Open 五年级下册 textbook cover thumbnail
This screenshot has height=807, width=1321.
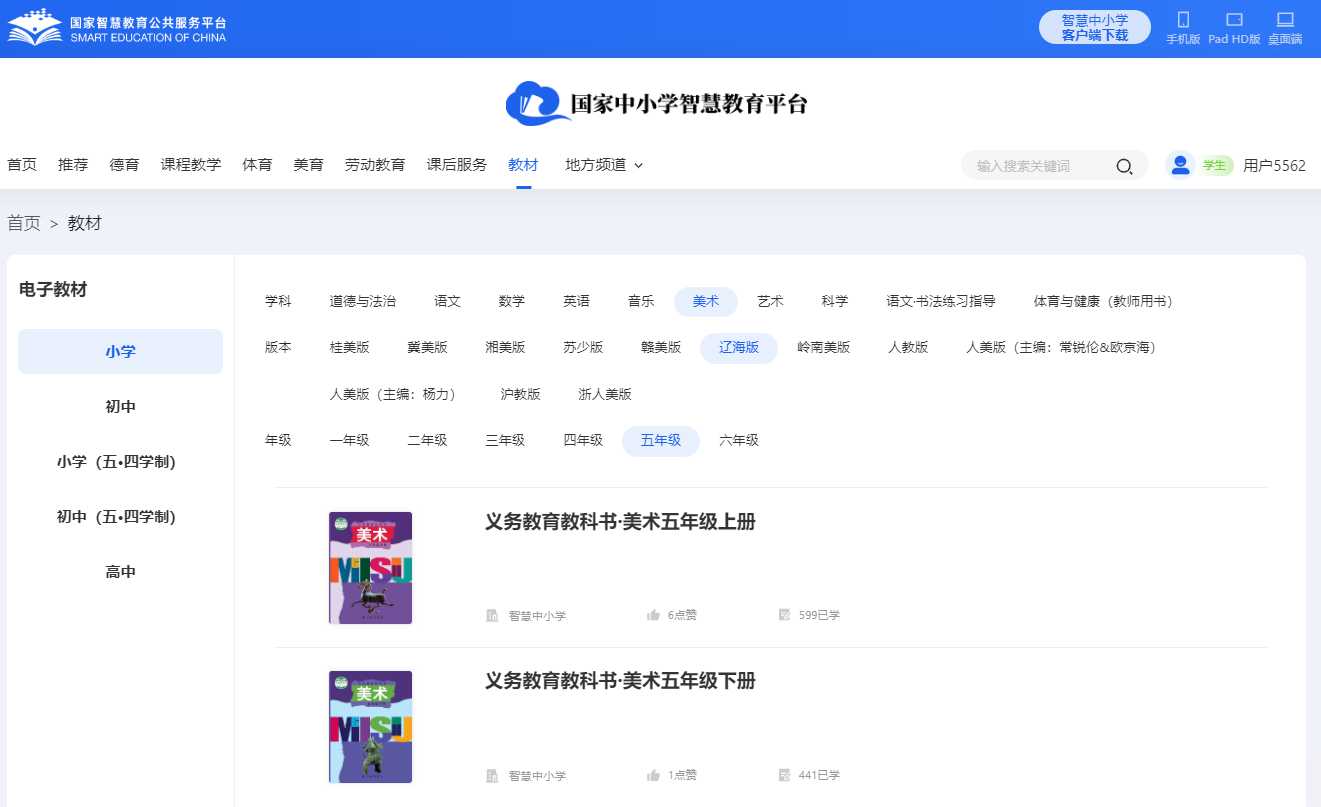(x=370, y=727)
